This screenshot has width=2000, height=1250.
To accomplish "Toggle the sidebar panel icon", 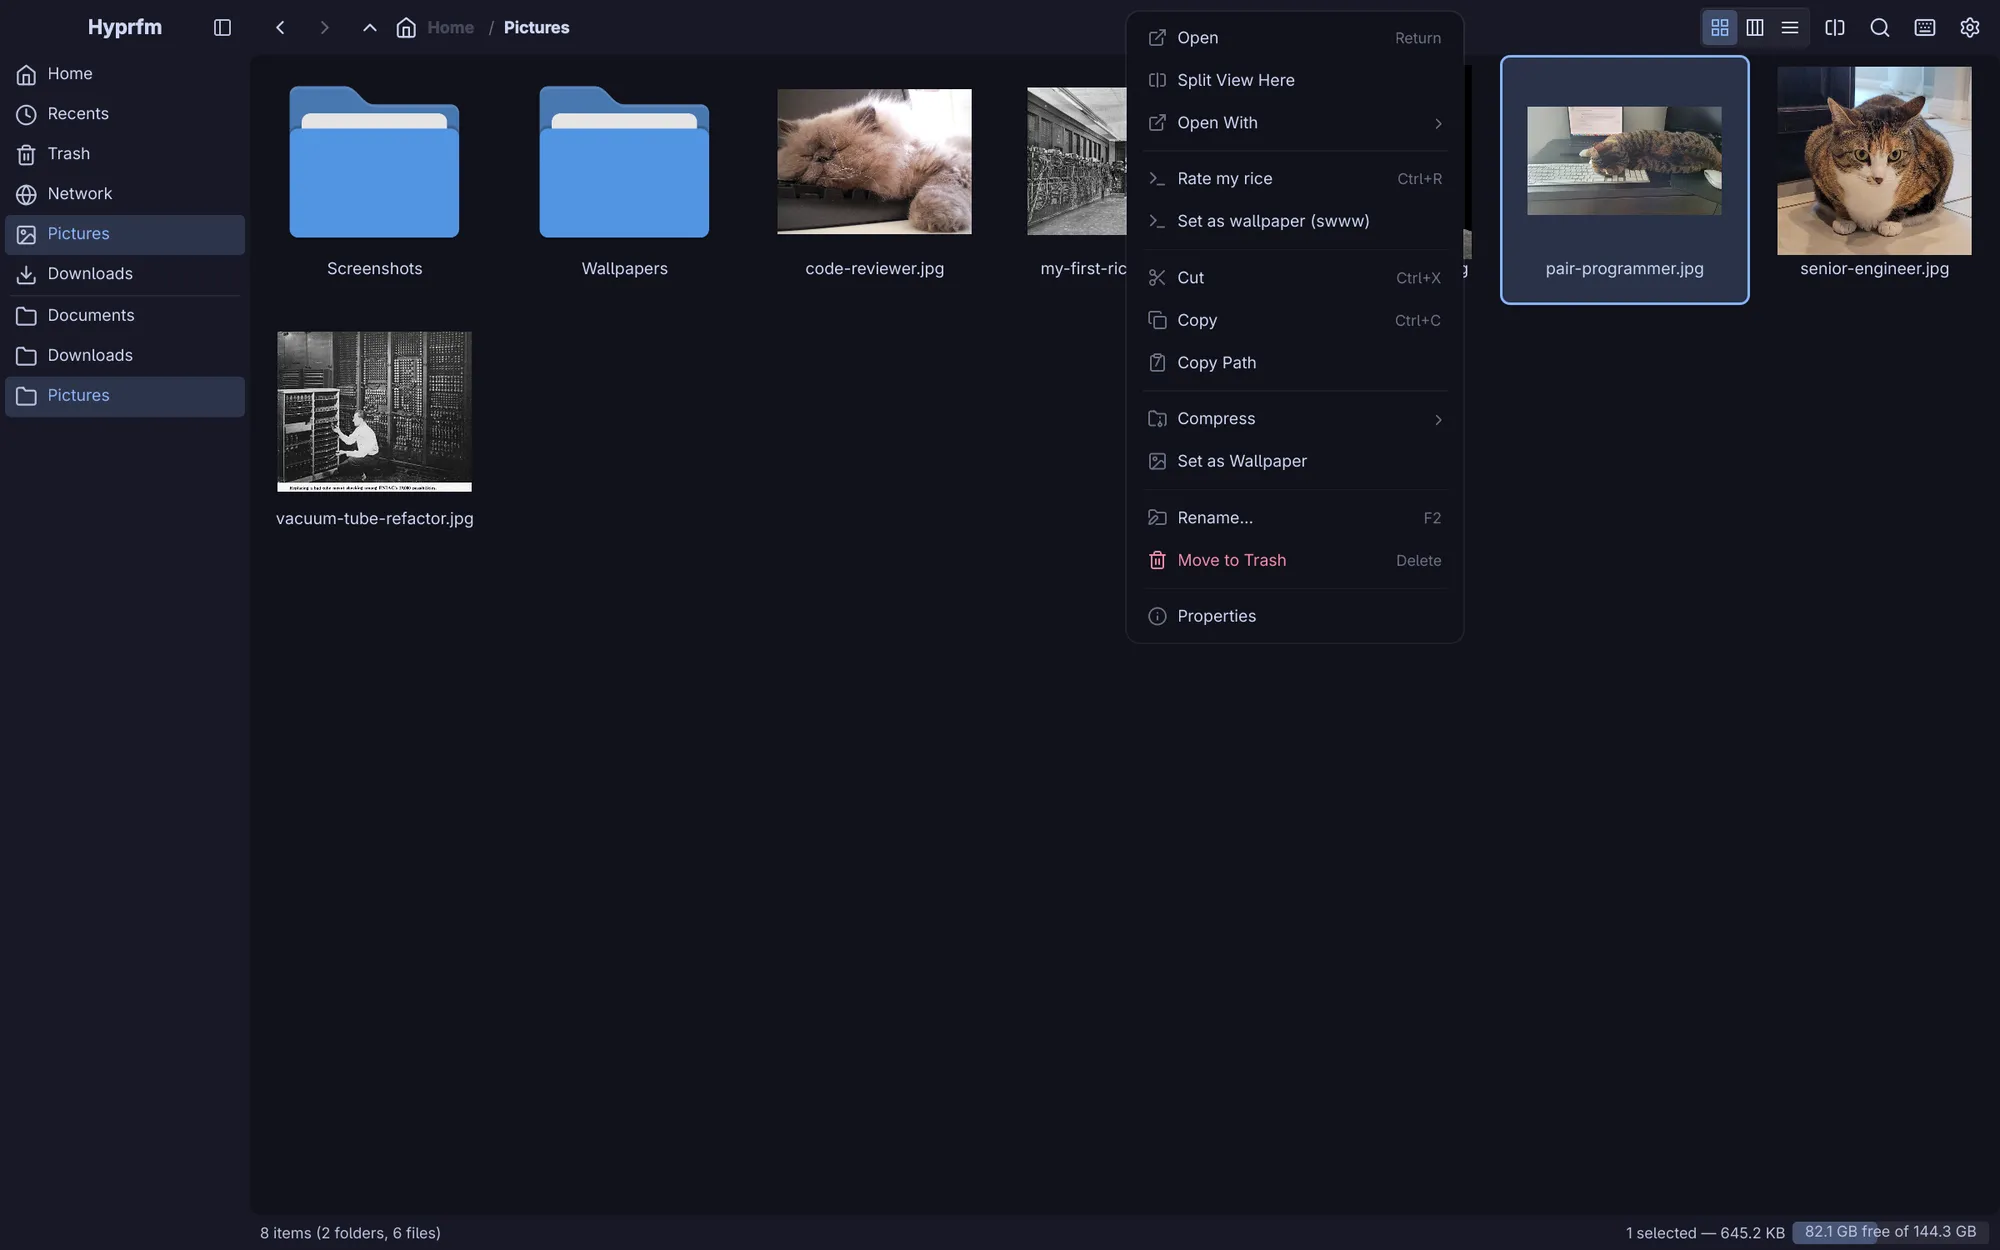I will tap(222, 28).
